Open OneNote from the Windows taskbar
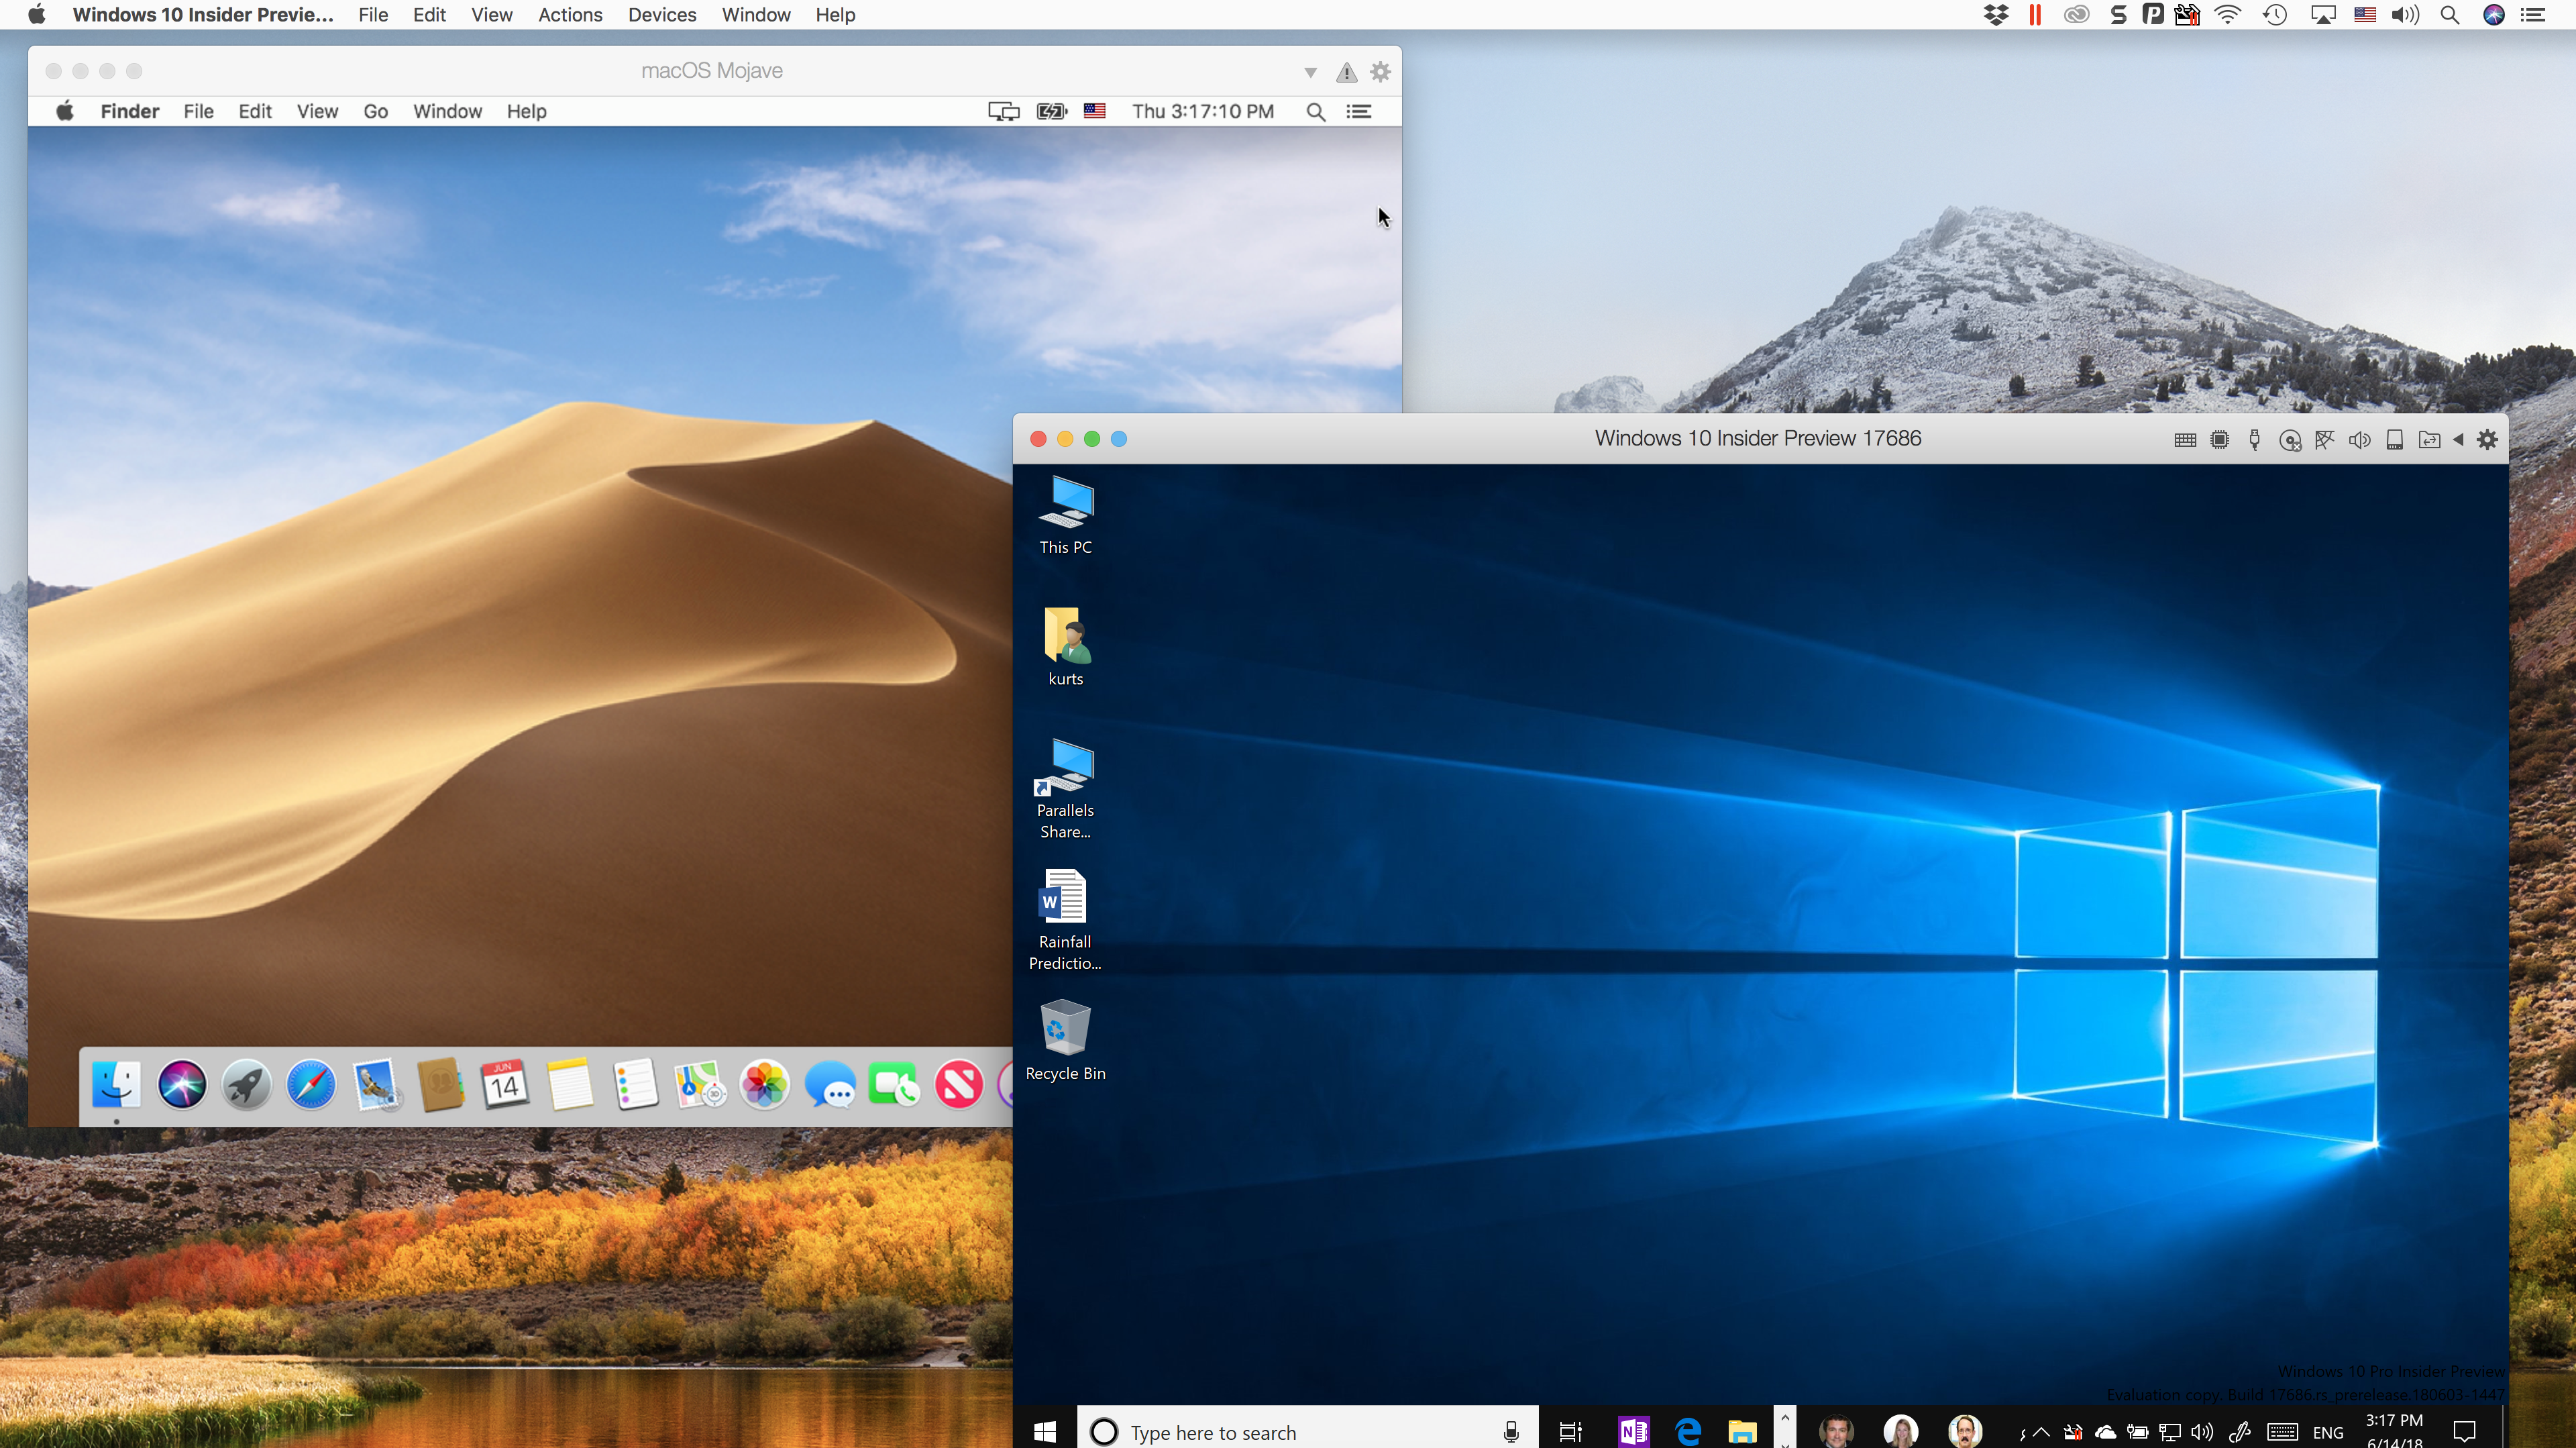Image resolution: width=2576 pixels, height=1448 pixels. (1633, 1431)
